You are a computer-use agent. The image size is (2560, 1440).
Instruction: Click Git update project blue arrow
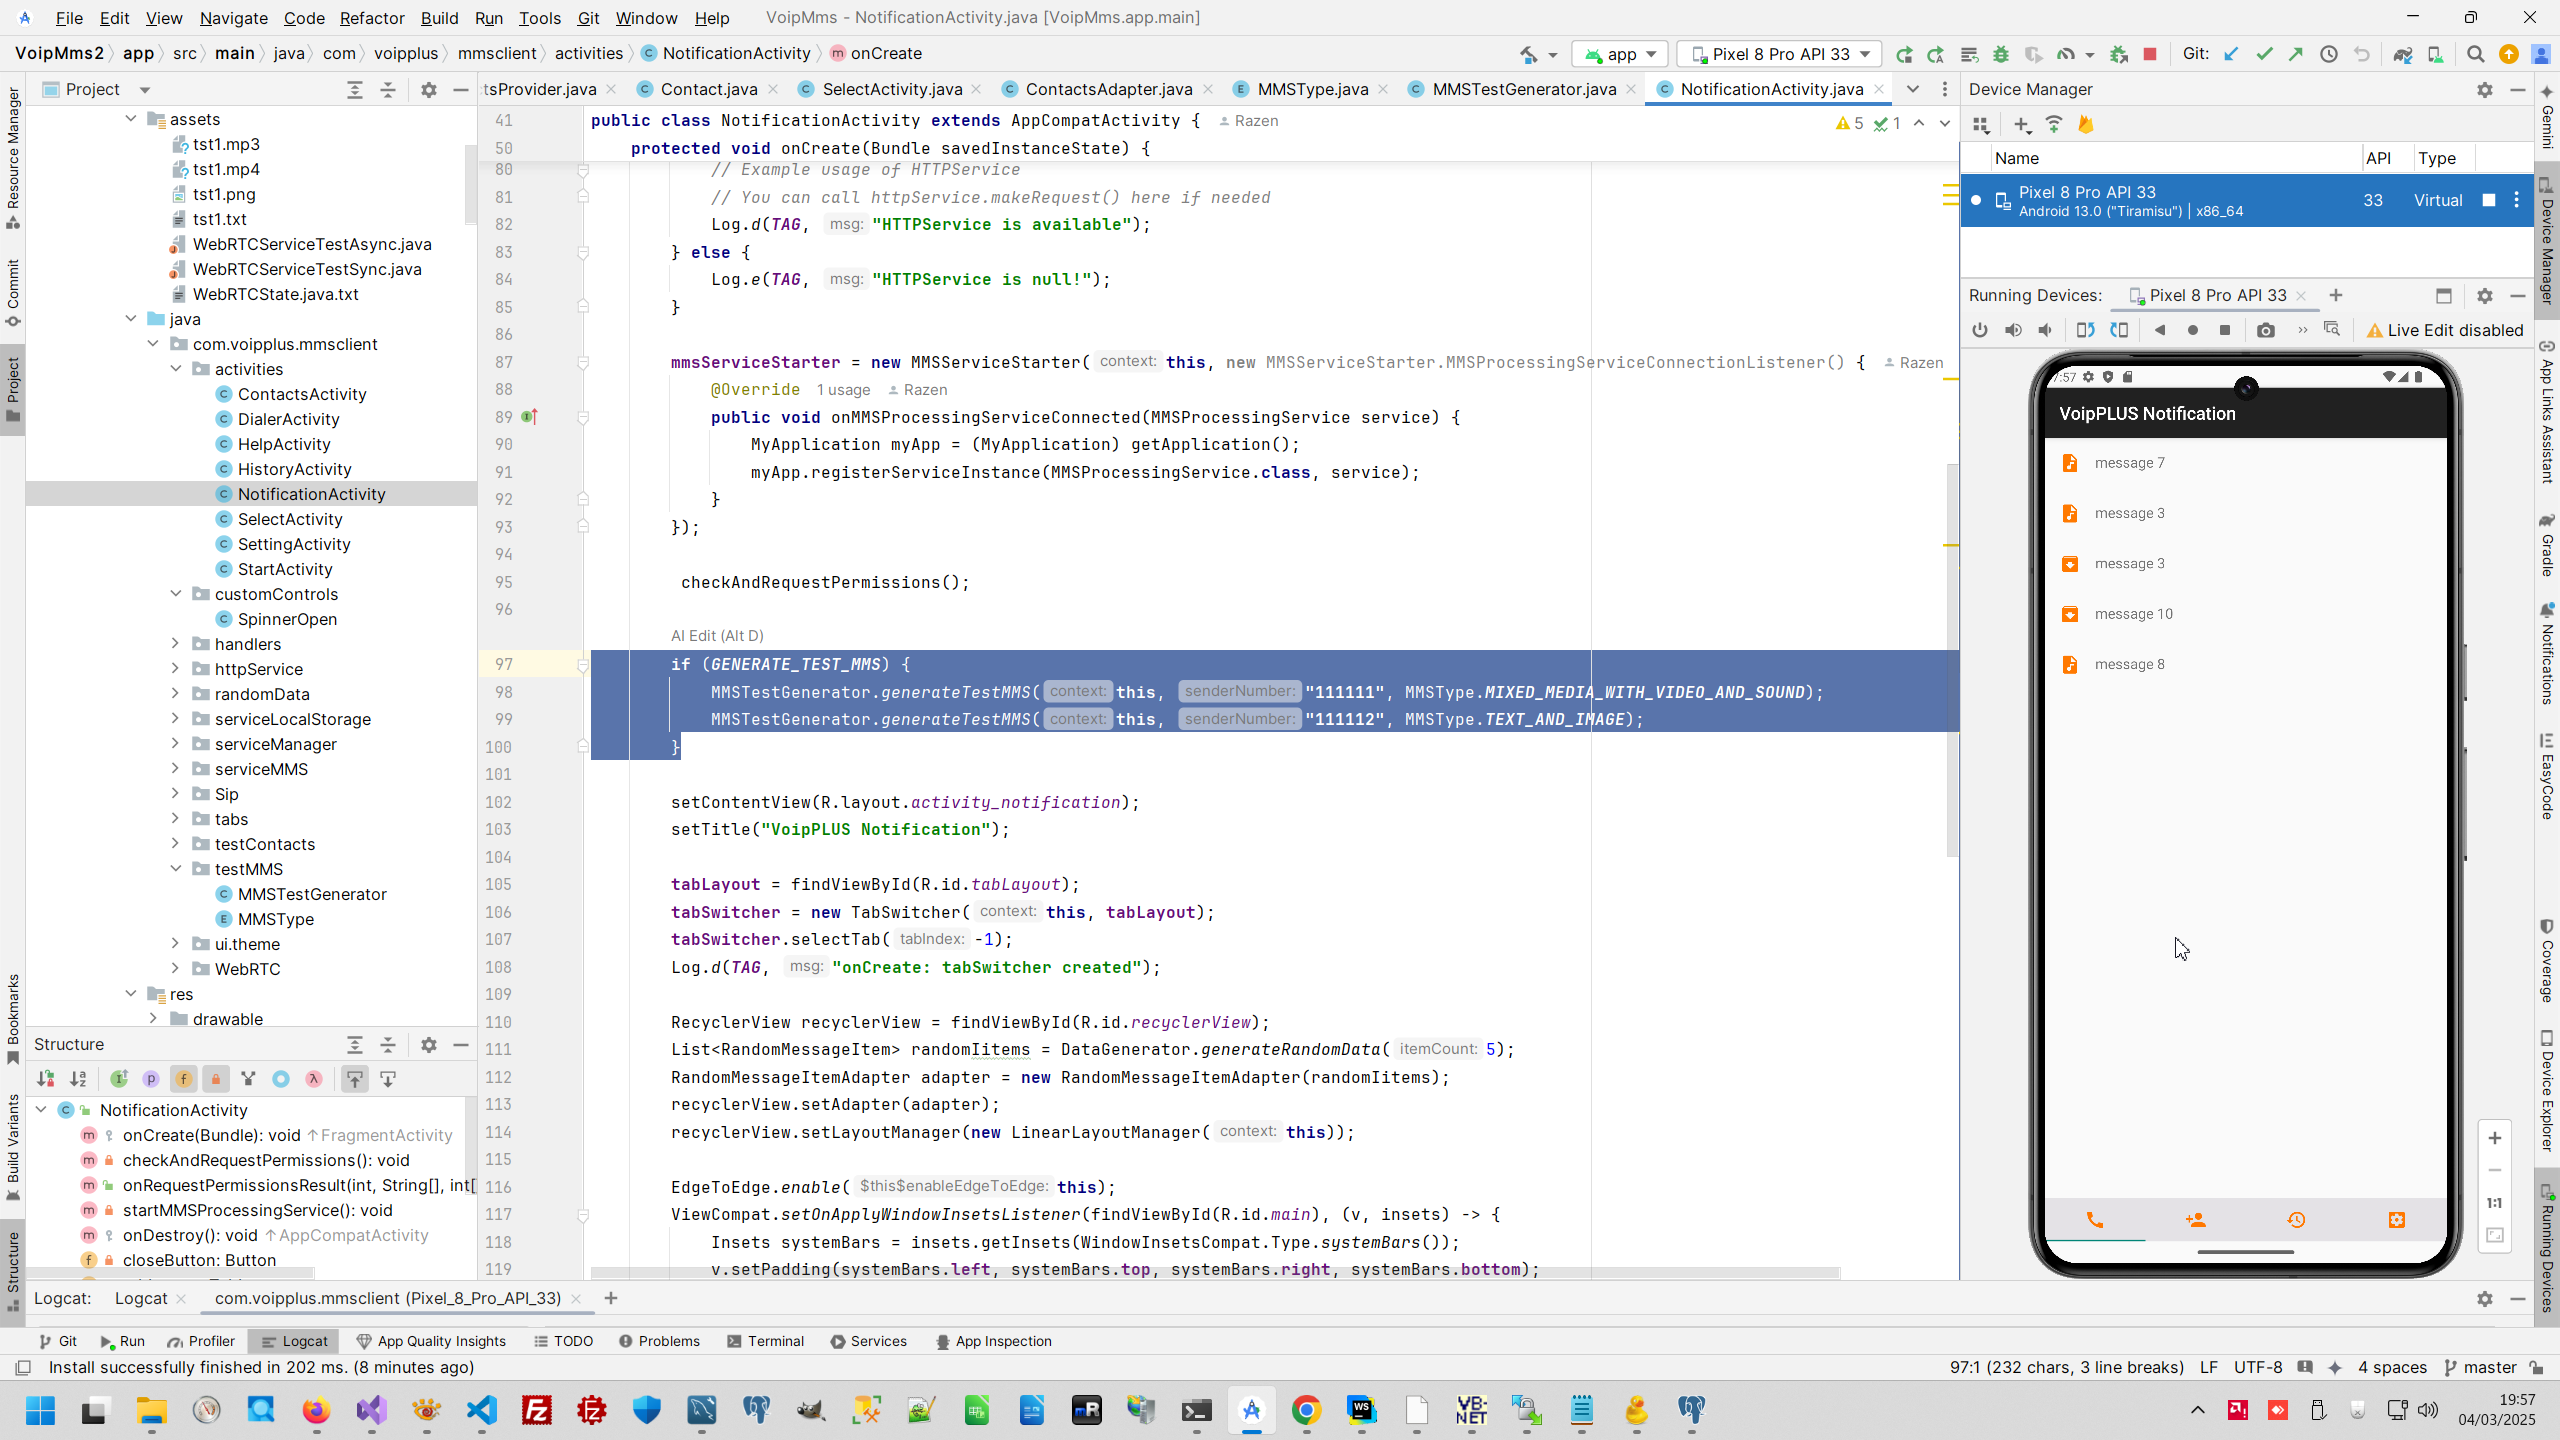[x=2231, y=54]
